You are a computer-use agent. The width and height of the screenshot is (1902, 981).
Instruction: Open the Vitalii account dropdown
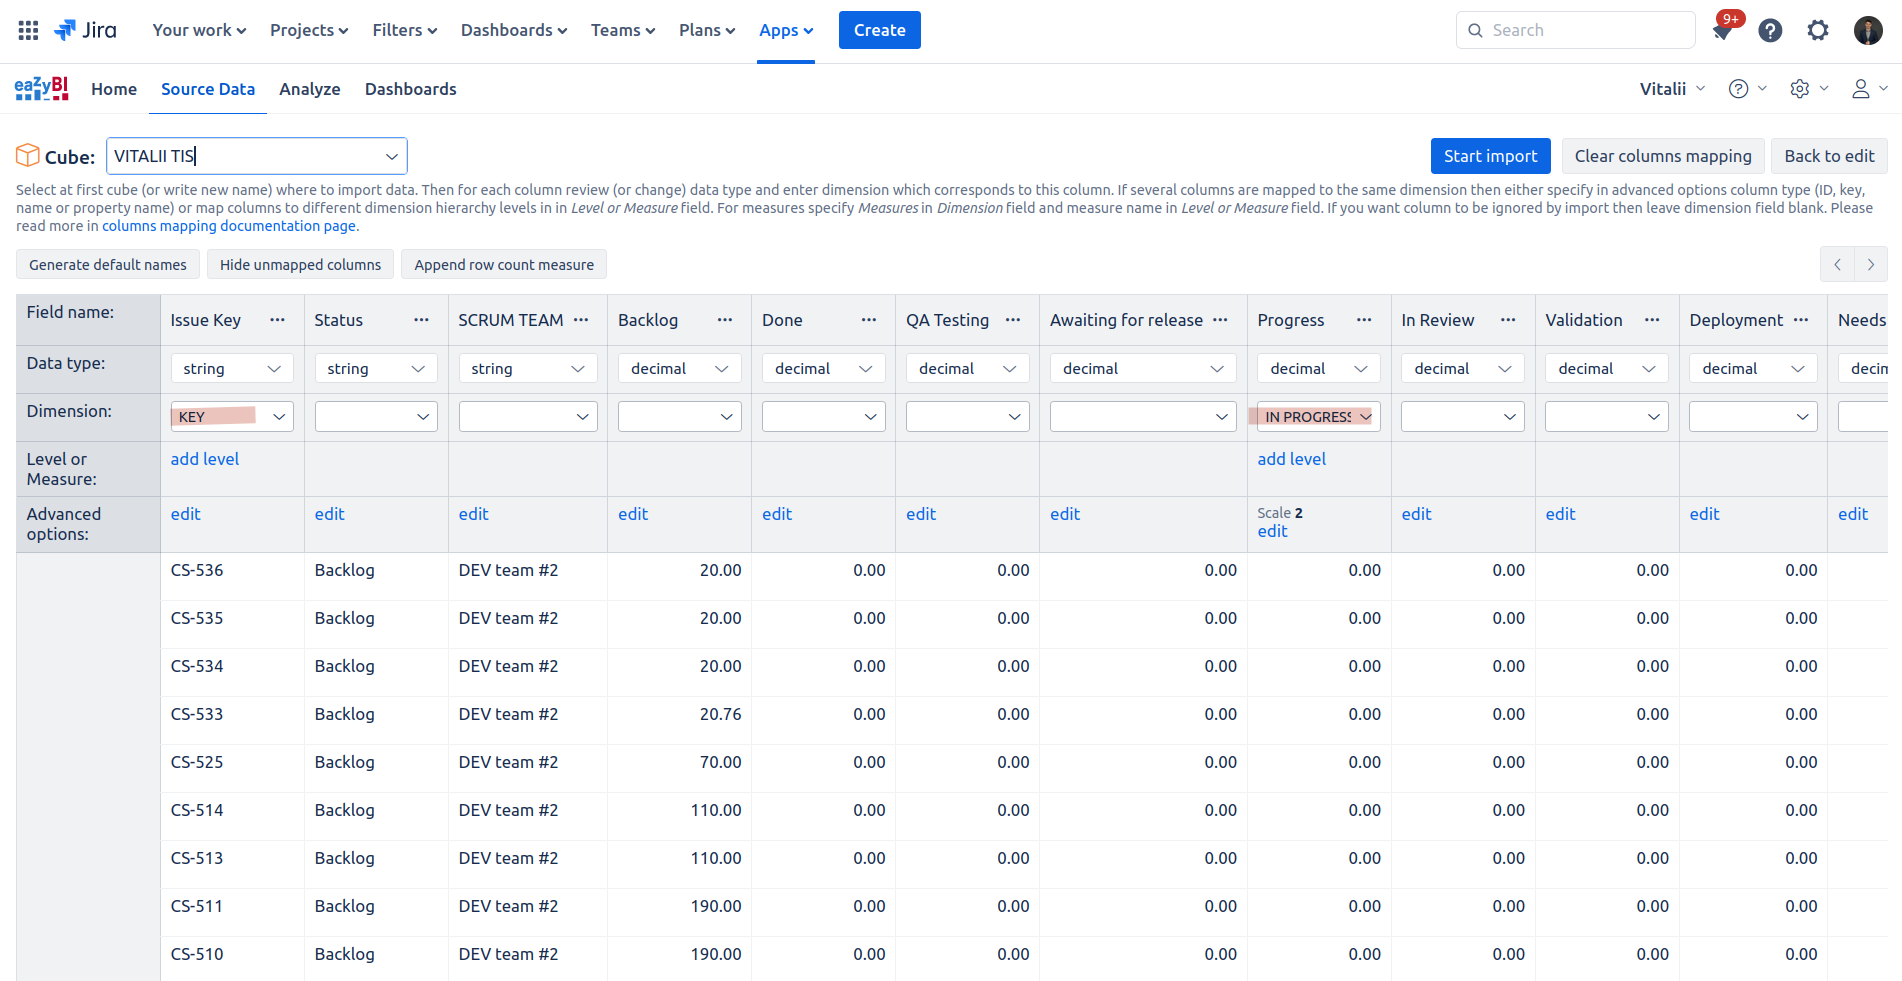click(1672, 89)
